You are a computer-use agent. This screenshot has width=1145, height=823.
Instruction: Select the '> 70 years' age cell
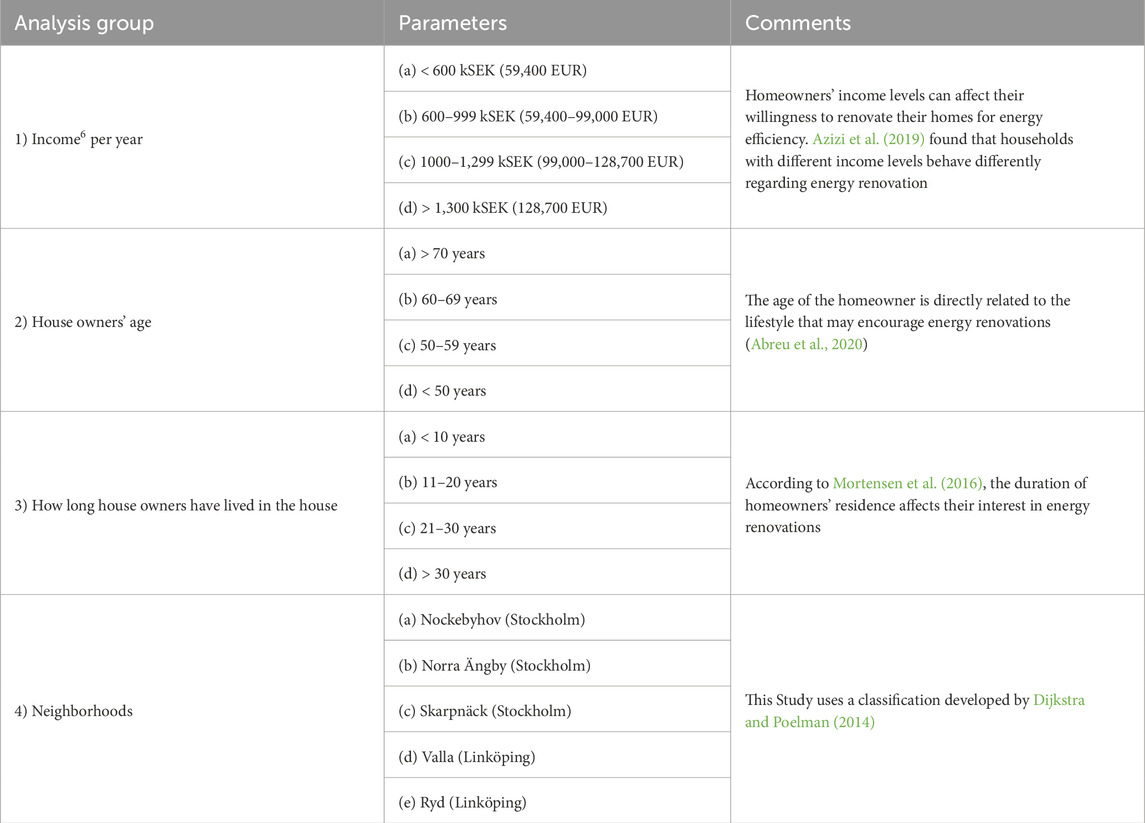click(557, 252)
